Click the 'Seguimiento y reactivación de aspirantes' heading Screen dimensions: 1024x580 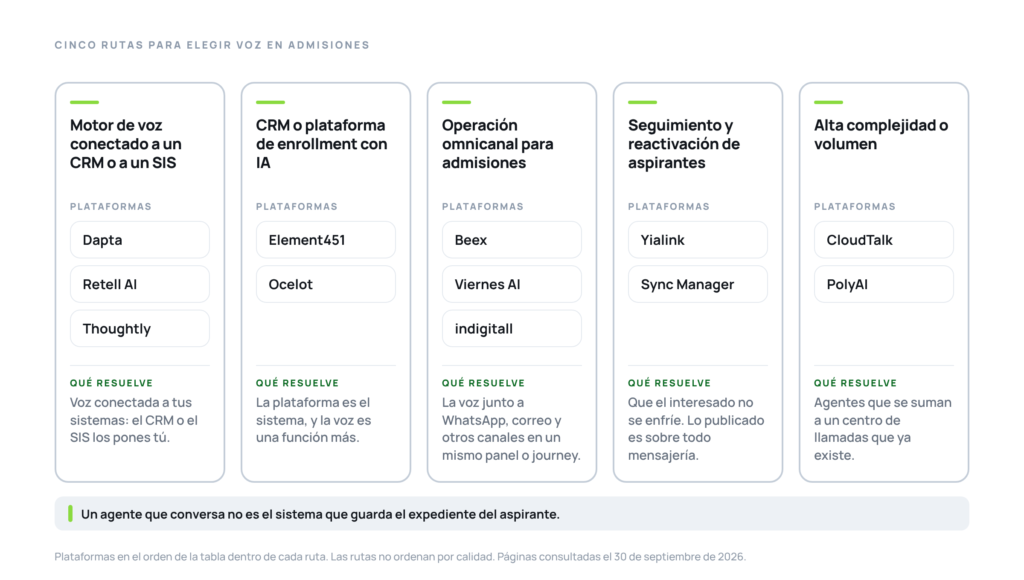click(684, 144)
